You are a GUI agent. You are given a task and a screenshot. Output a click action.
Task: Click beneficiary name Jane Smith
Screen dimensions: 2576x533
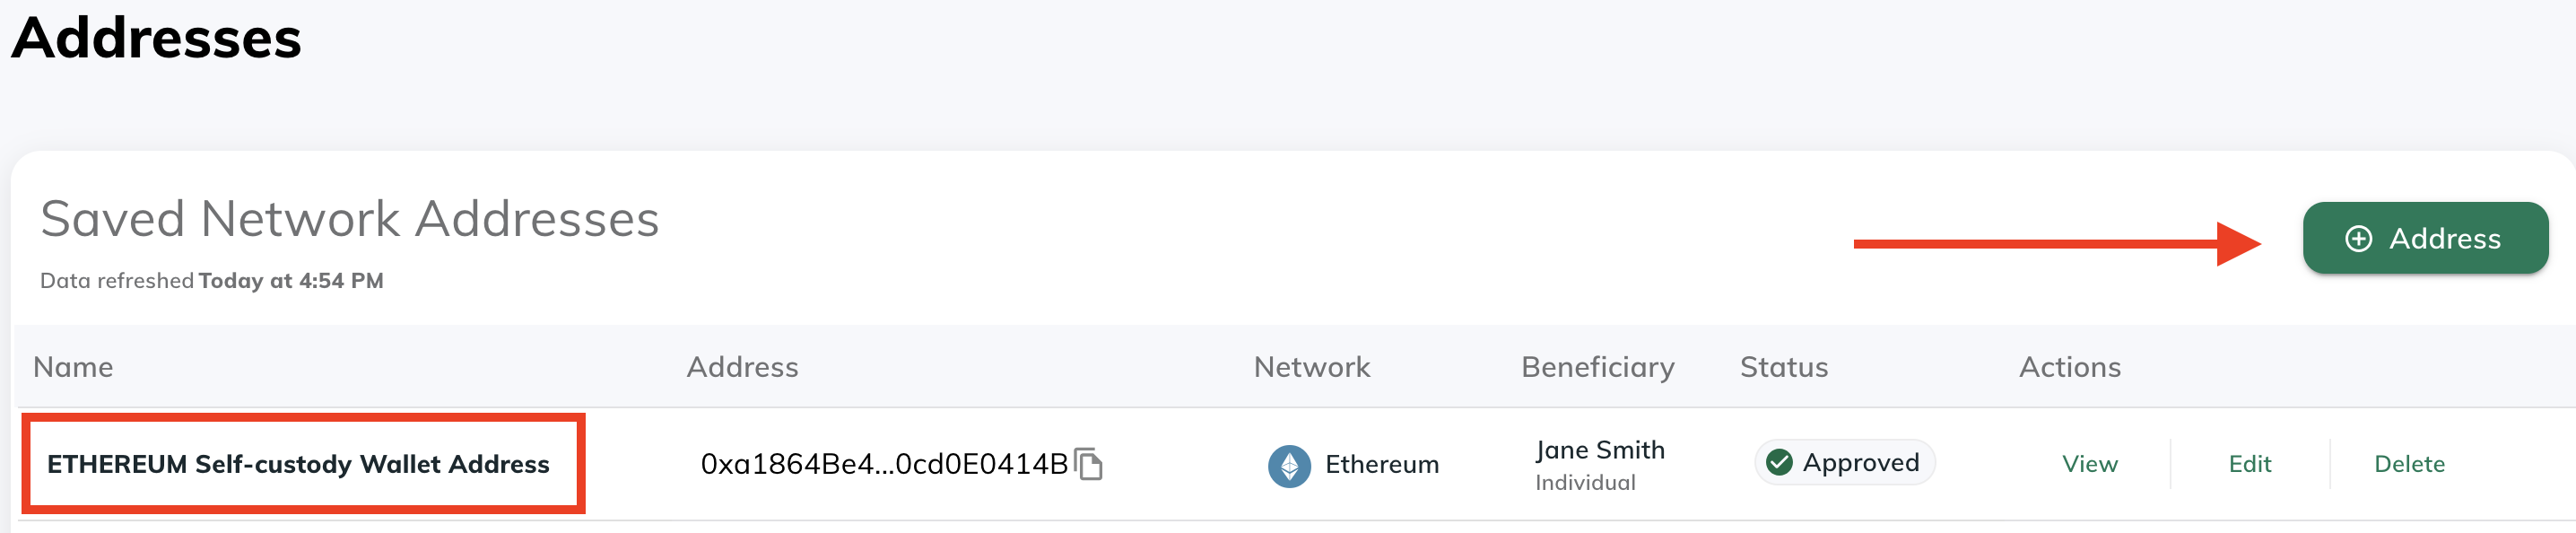[1600, 450]
